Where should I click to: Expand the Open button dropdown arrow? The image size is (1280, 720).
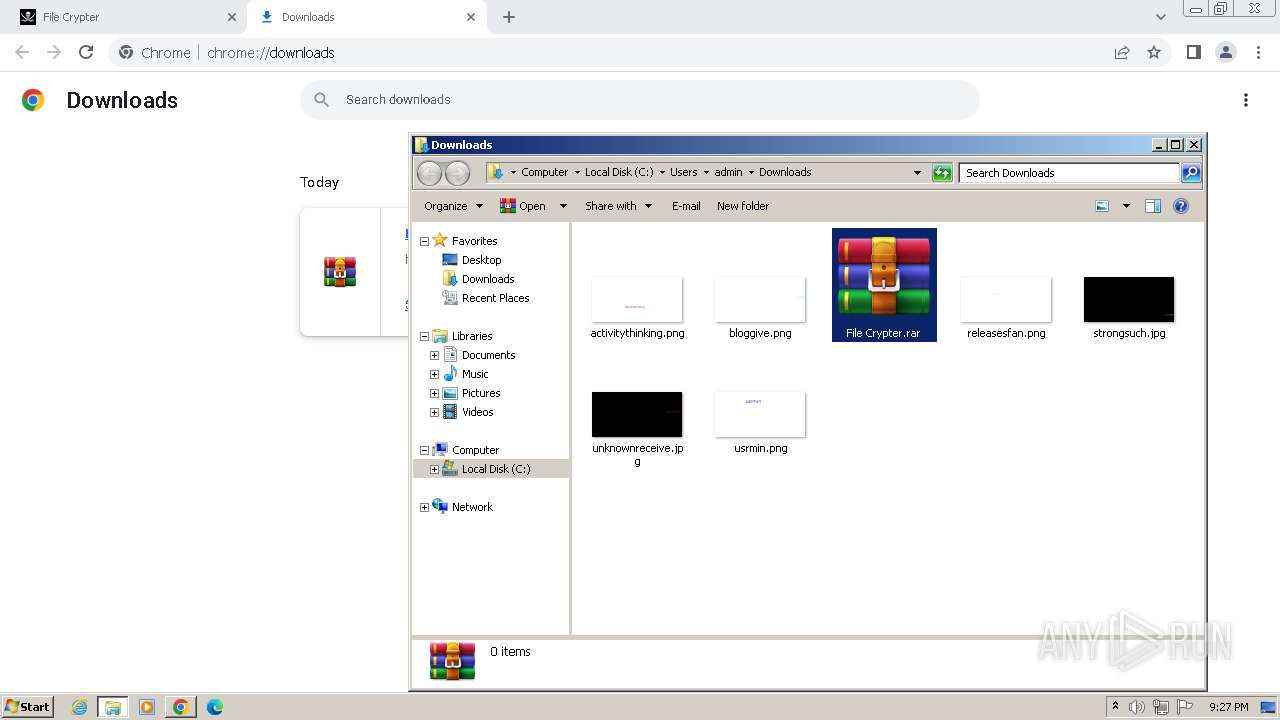pyautogui.click(x=563, y=206)
